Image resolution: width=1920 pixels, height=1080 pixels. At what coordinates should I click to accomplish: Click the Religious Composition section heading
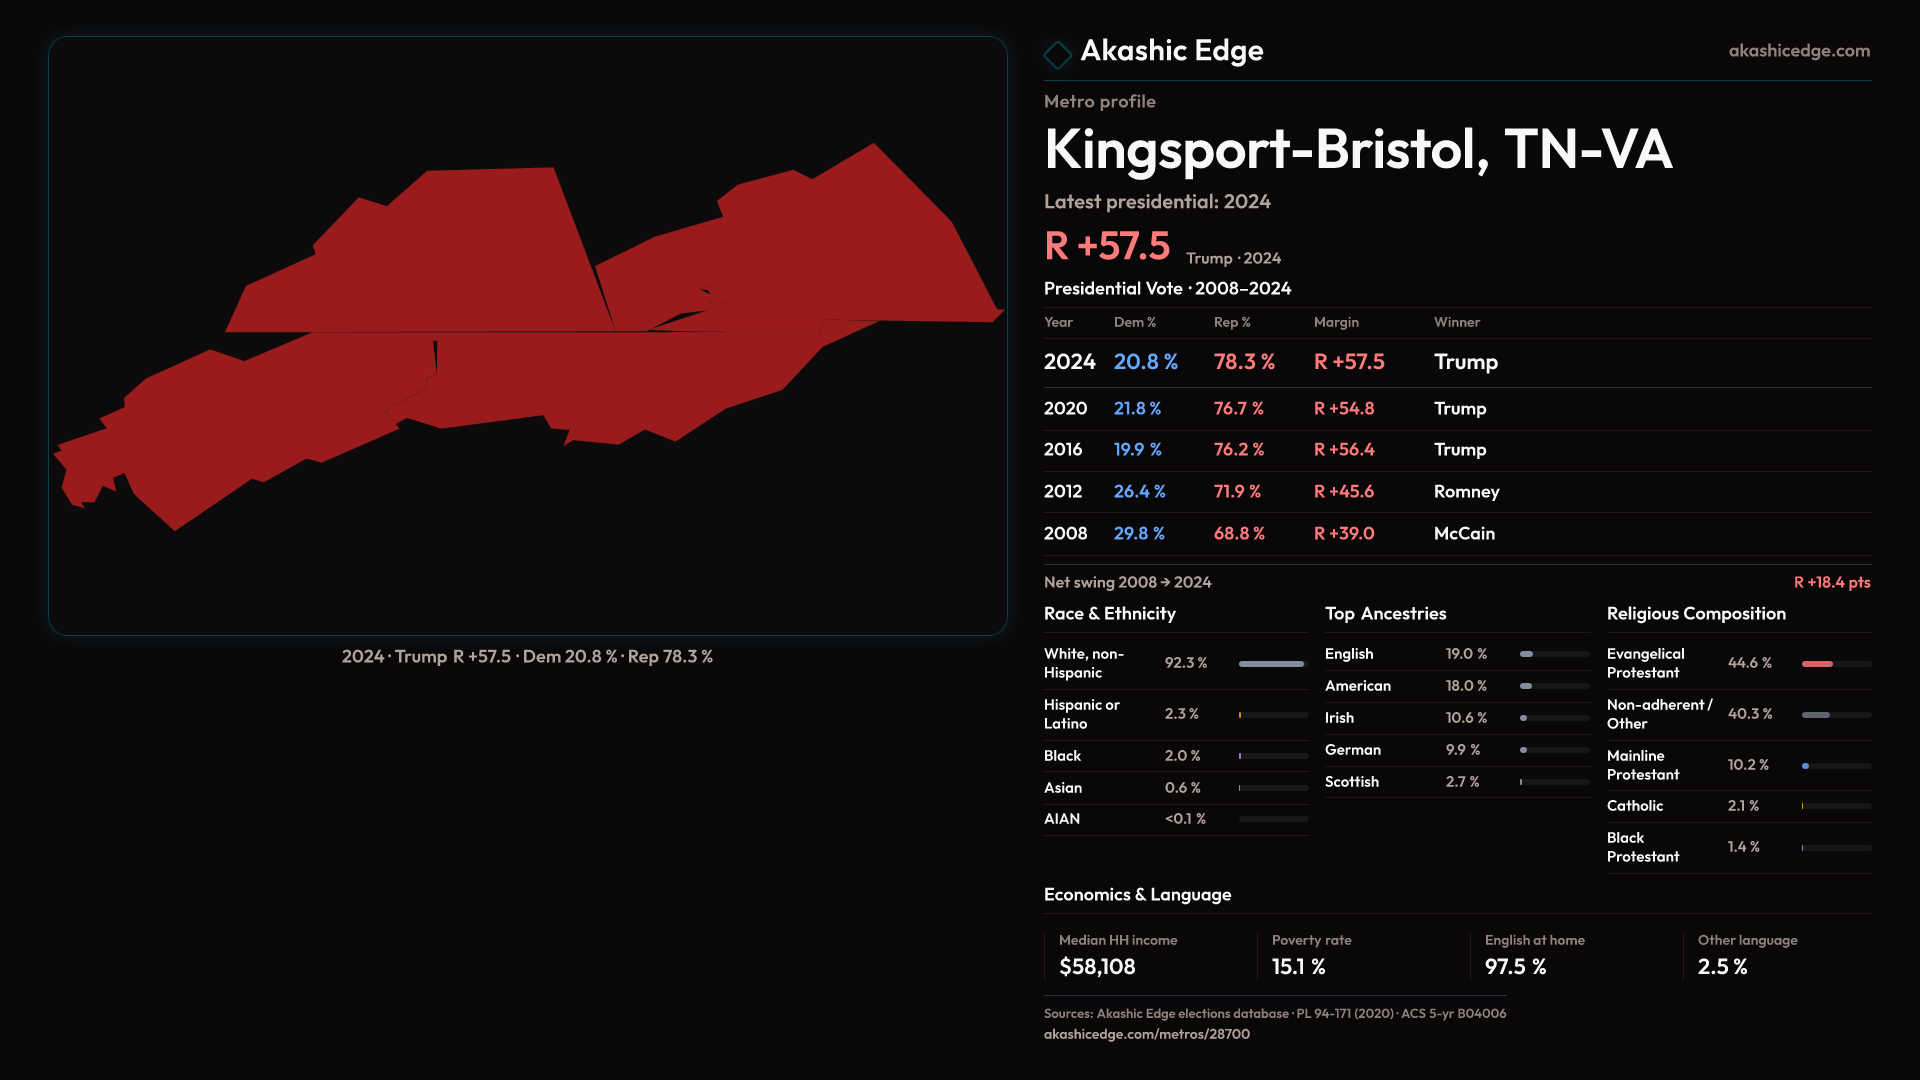[x=1695, y=614]
